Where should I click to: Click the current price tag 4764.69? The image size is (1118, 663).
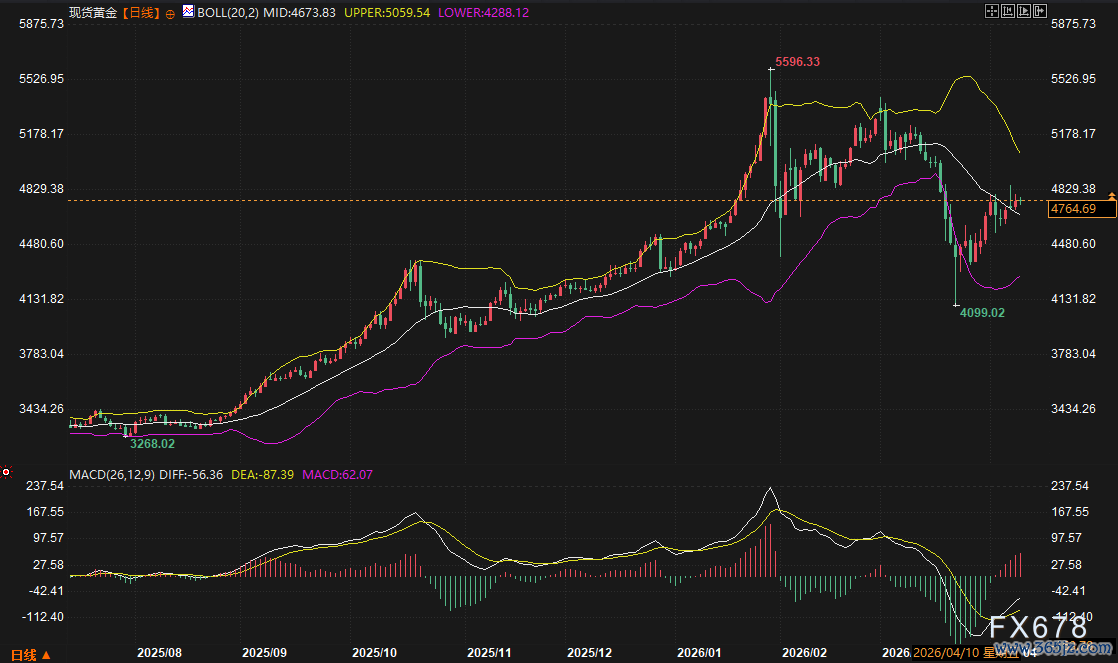pyautogui.click(x=1082, y=208)
